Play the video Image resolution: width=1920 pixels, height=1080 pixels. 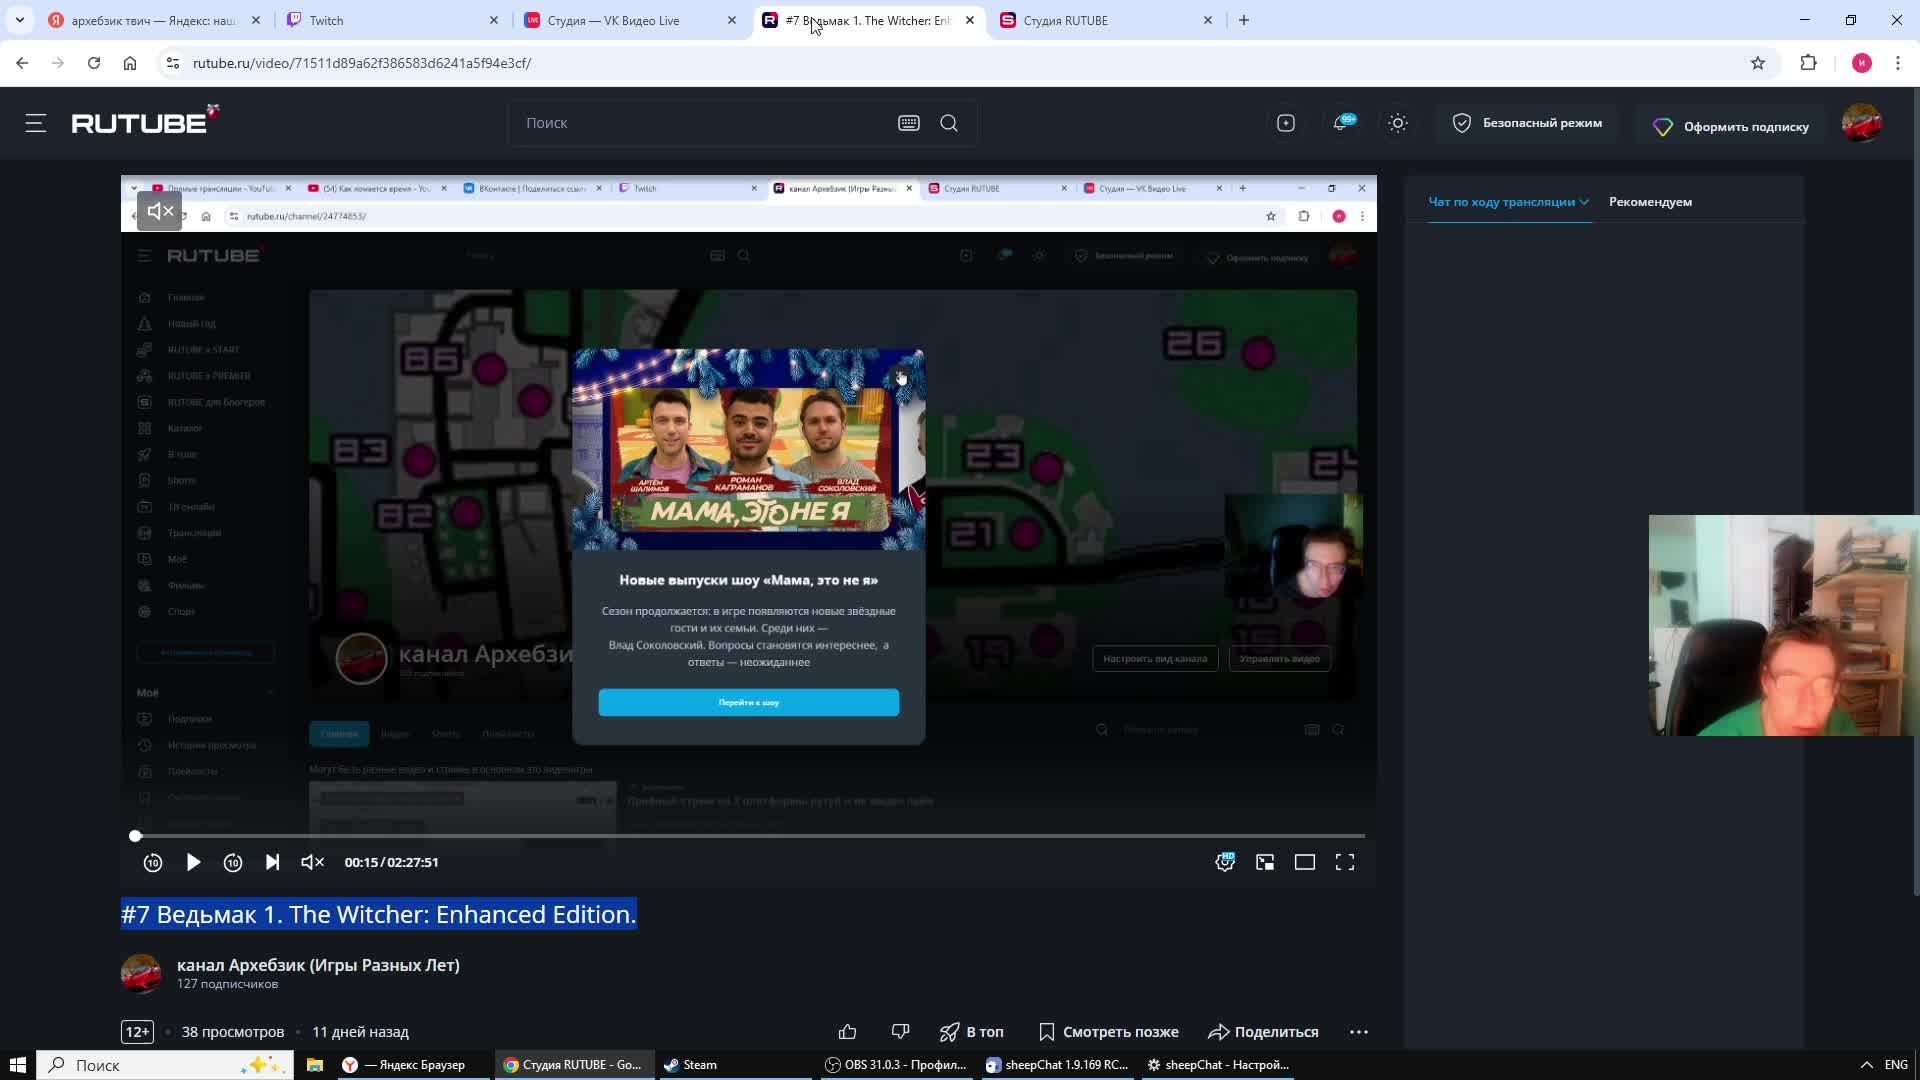pos(193,862)
